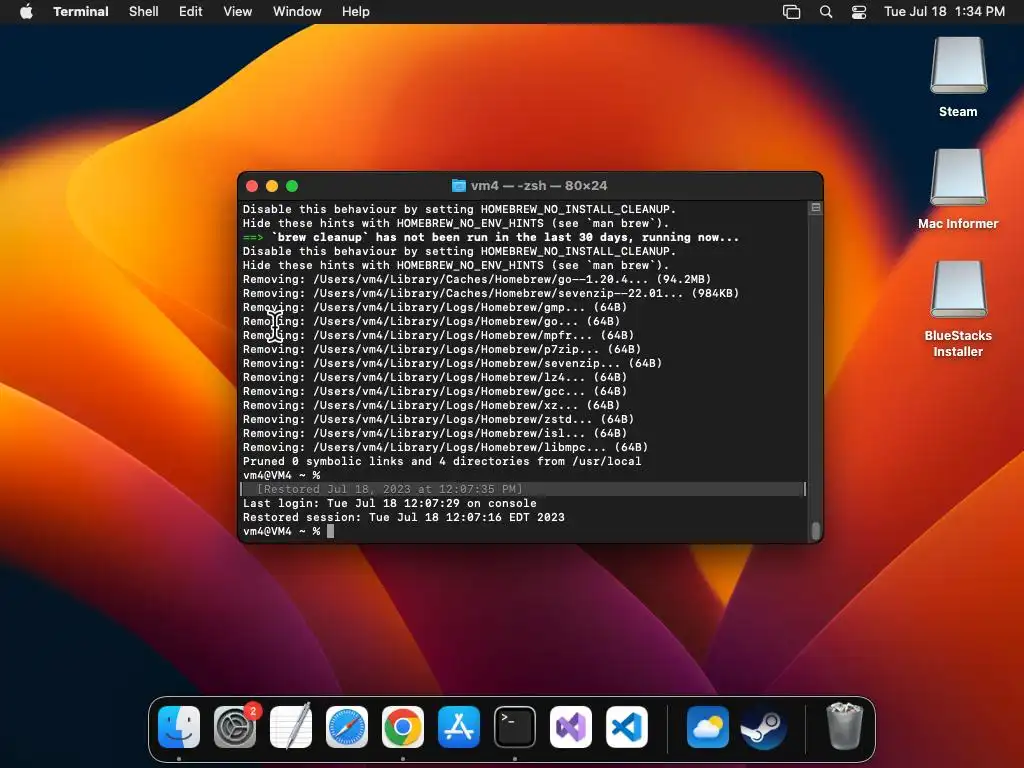The height and width of the screenshot is (768, 1024).
Task: Open TextEdit from the Dock
Action: pos(291,727)
